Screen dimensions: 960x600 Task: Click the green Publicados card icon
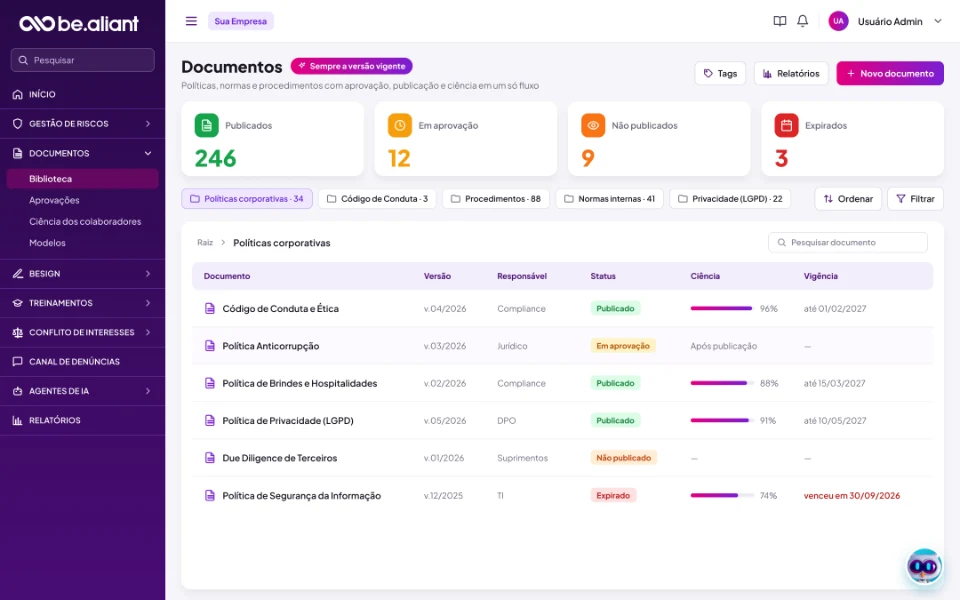click(206, 125)
